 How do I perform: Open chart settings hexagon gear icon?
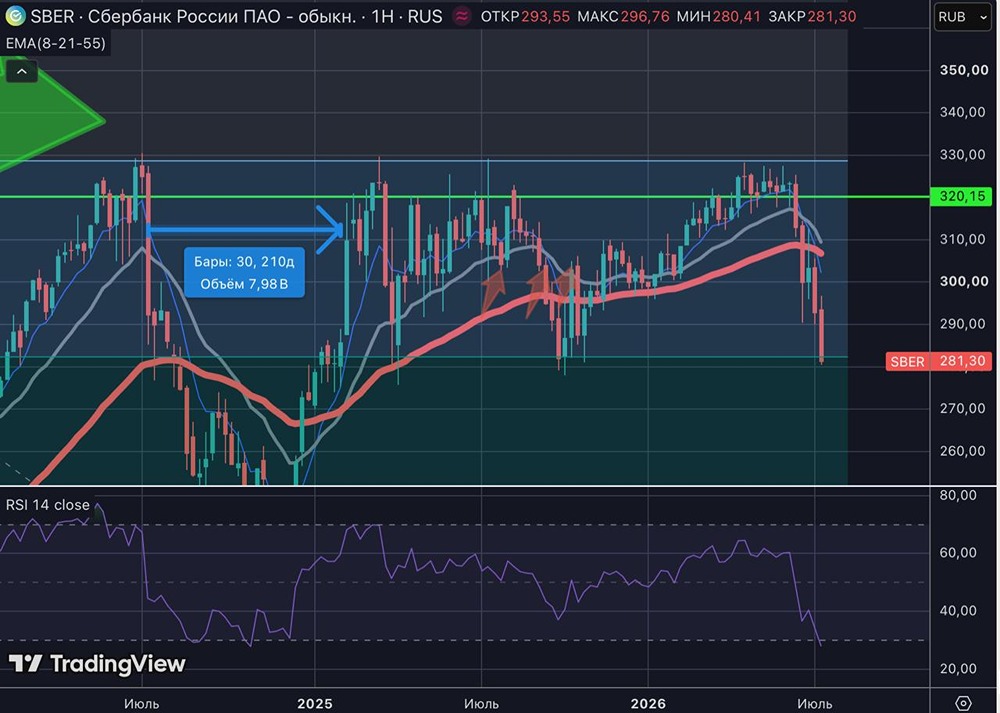(x=964, y=702)
